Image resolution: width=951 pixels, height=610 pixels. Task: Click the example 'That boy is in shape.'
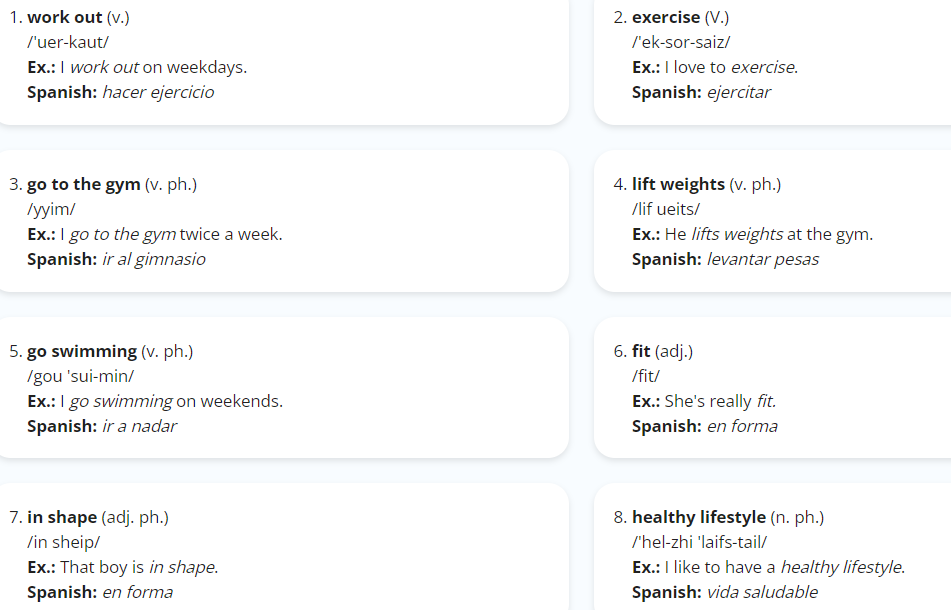pyautogui.click(x=139, y=568)
